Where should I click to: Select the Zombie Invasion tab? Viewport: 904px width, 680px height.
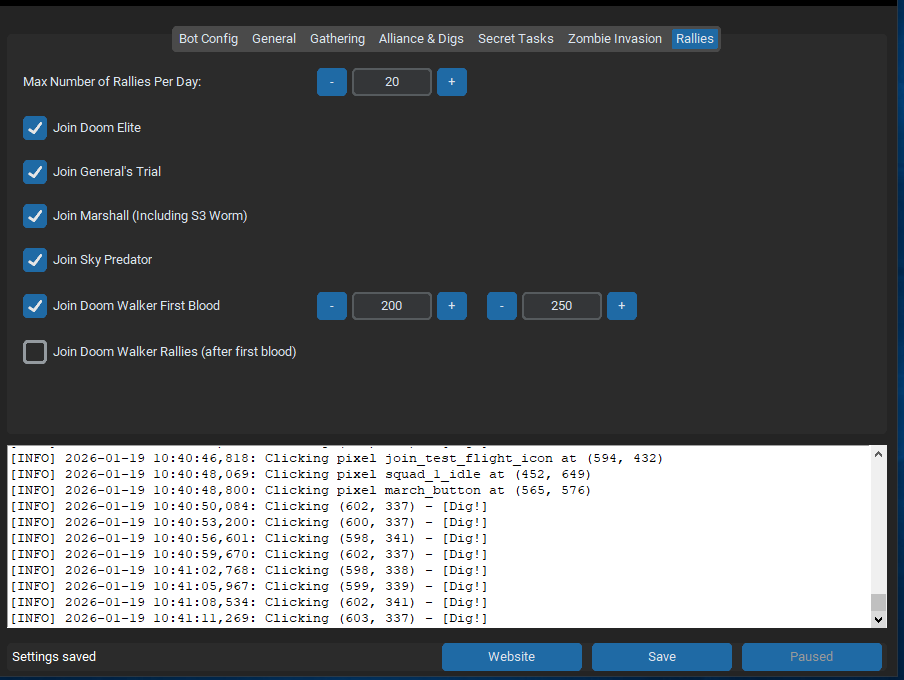[614, 39]
